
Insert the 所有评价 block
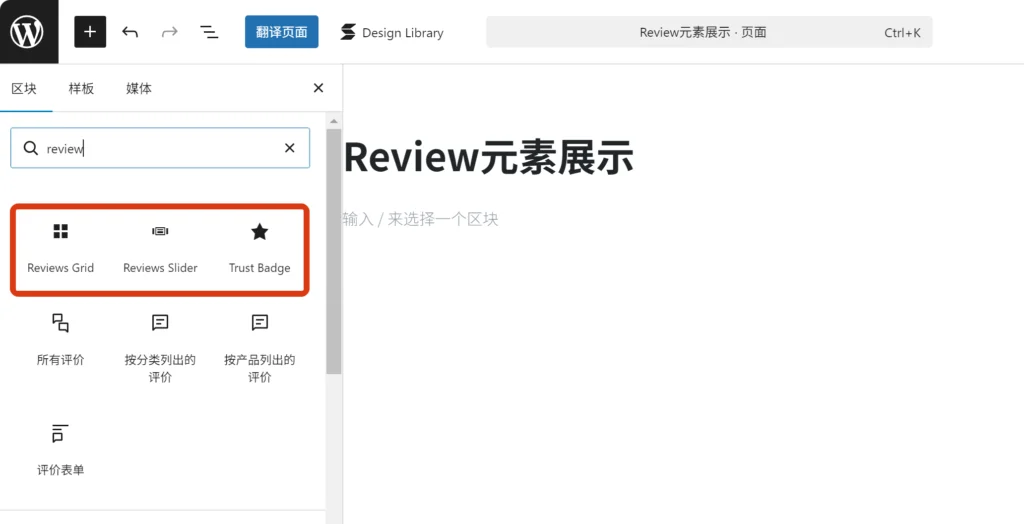[61, 340]
